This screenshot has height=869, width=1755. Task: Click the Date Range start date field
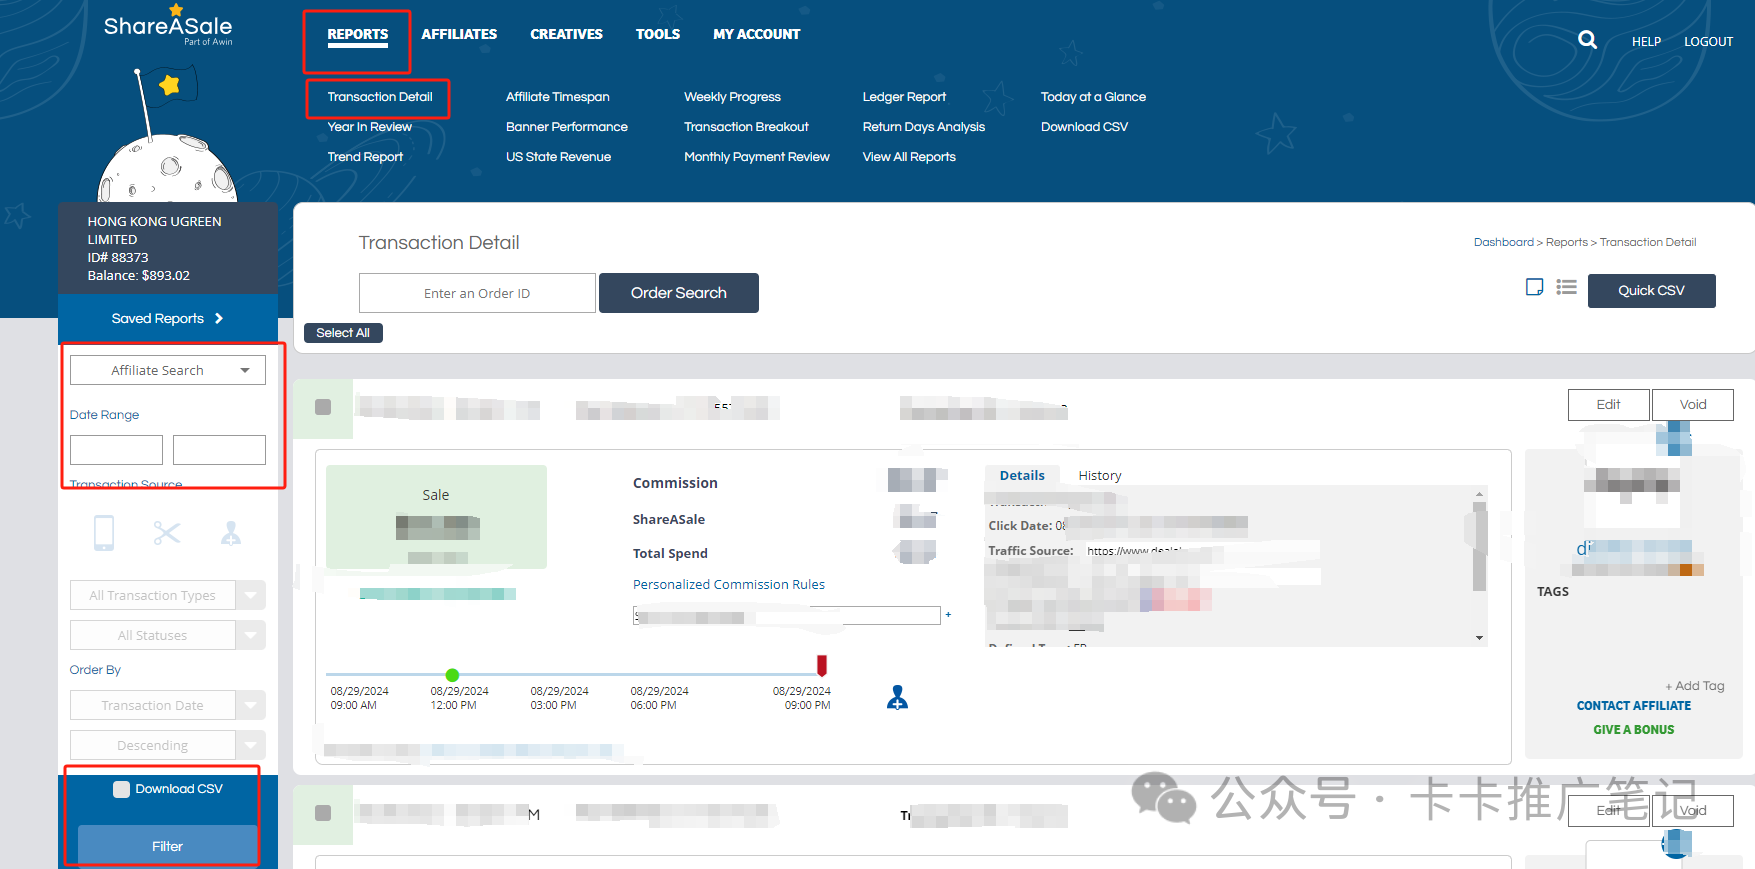116,450
